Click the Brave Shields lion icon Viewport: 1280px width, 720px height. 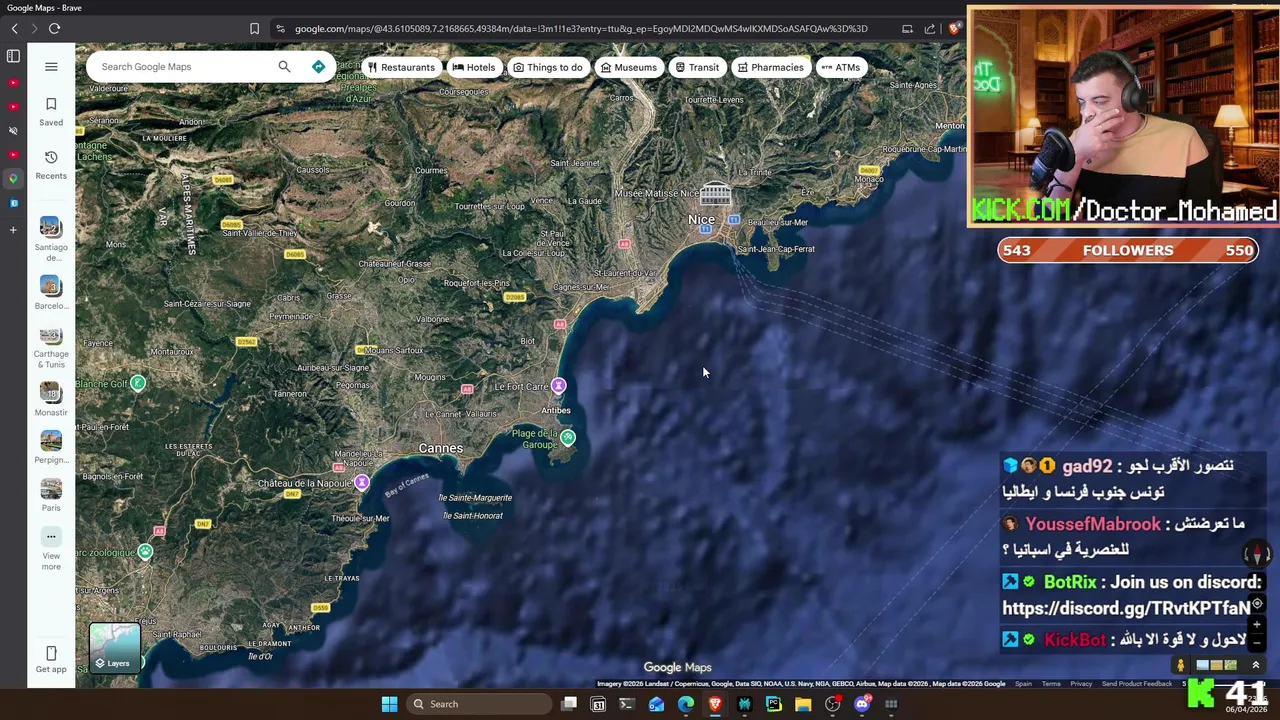pyautogui.click(x=954, y=29)
